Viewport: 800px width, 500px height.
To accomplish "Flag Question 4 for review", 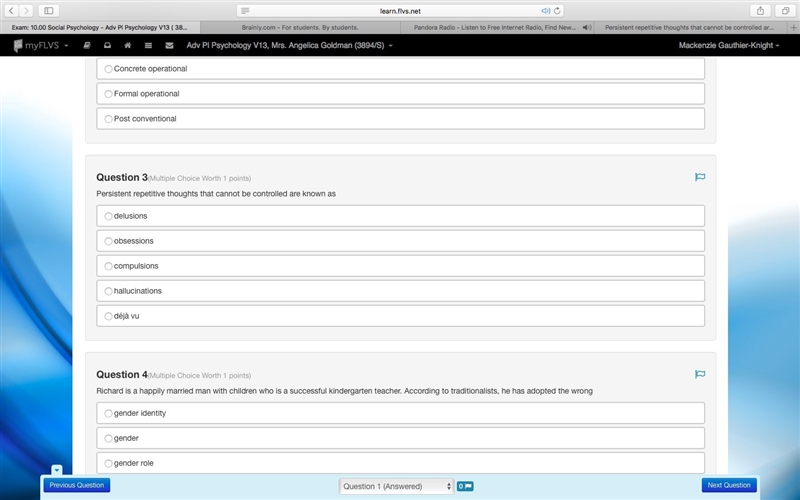I will coord(700,374).
